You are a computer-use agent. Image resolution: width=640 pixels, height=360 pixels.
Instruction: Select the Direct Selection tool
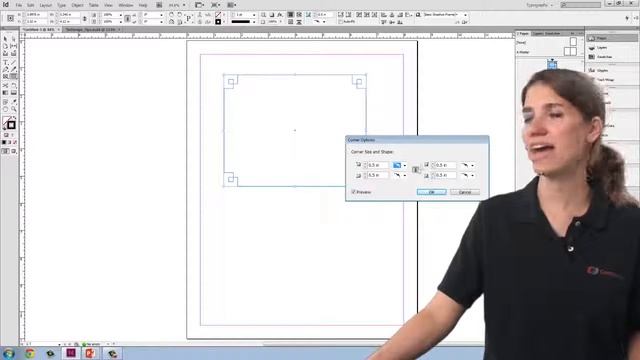click(14, 39)
